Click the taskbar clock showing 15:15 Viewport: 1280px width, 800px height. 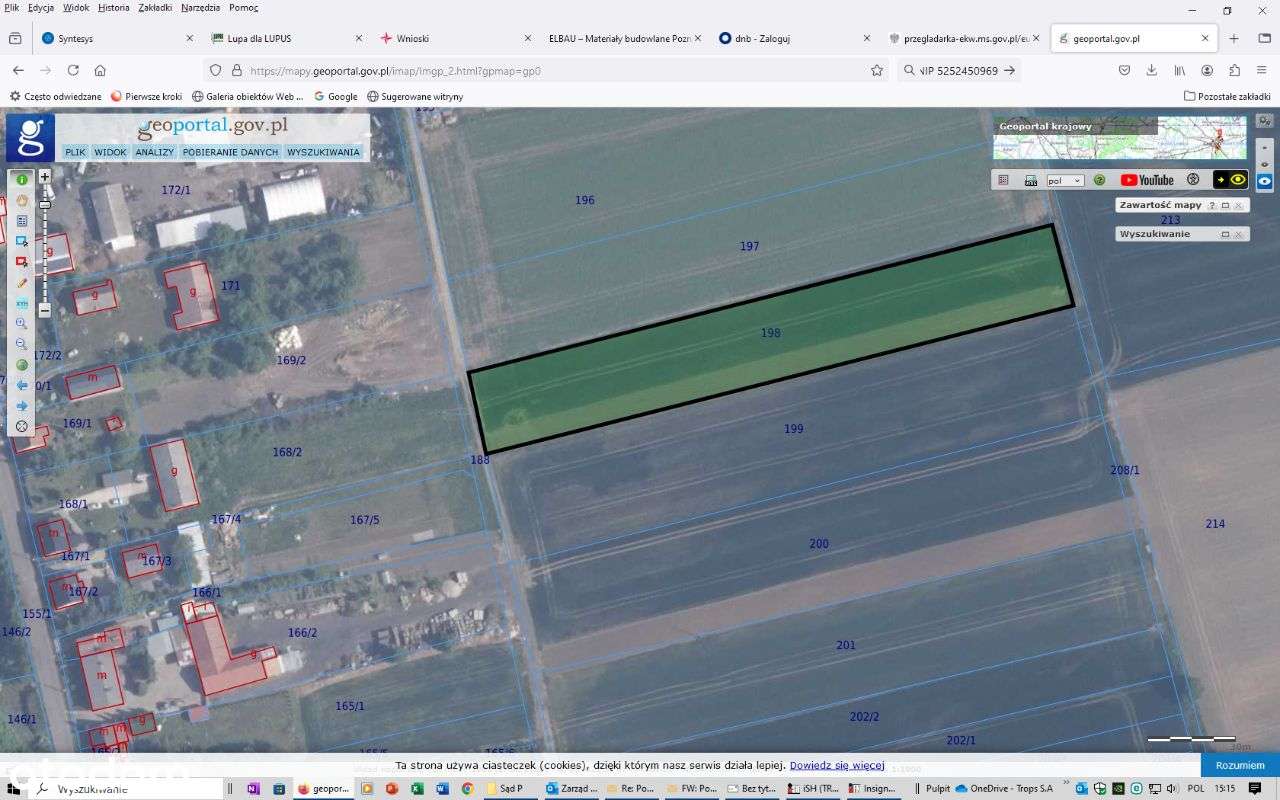[x=1224, y=789]
